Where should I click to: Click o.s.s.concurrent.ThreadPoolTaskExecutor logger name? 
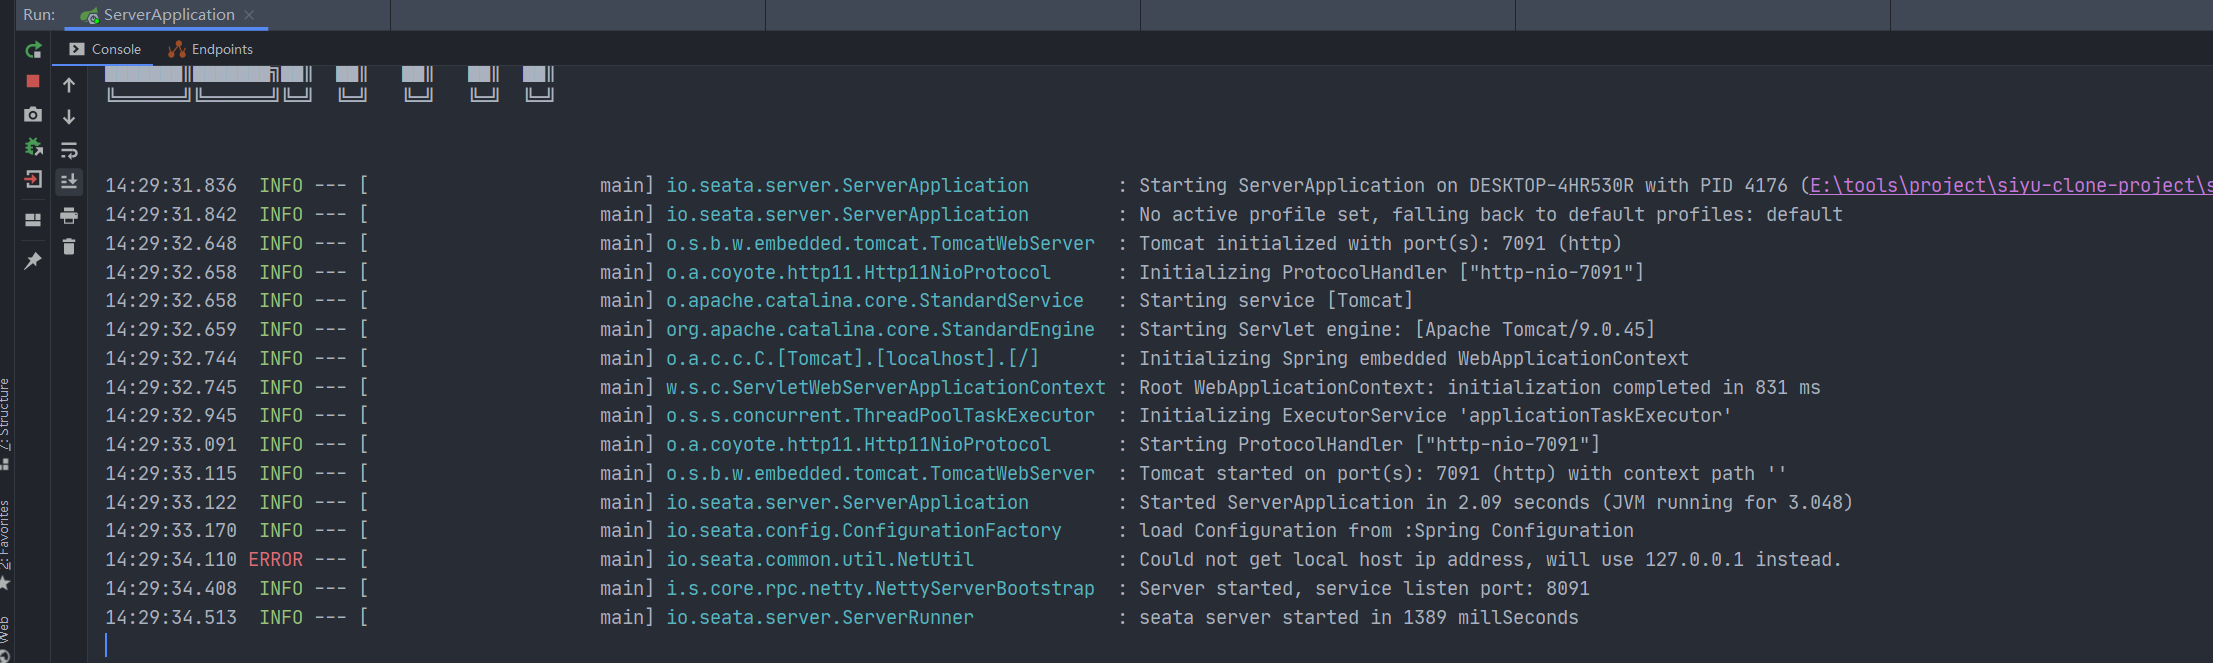[x=880, y=415]
